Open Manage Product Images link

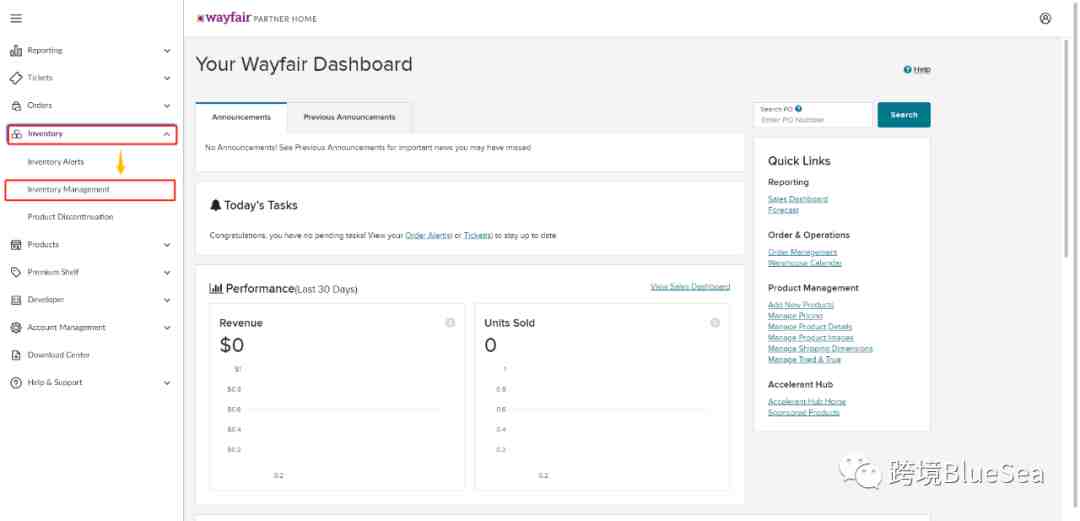[x=811, y=338]
